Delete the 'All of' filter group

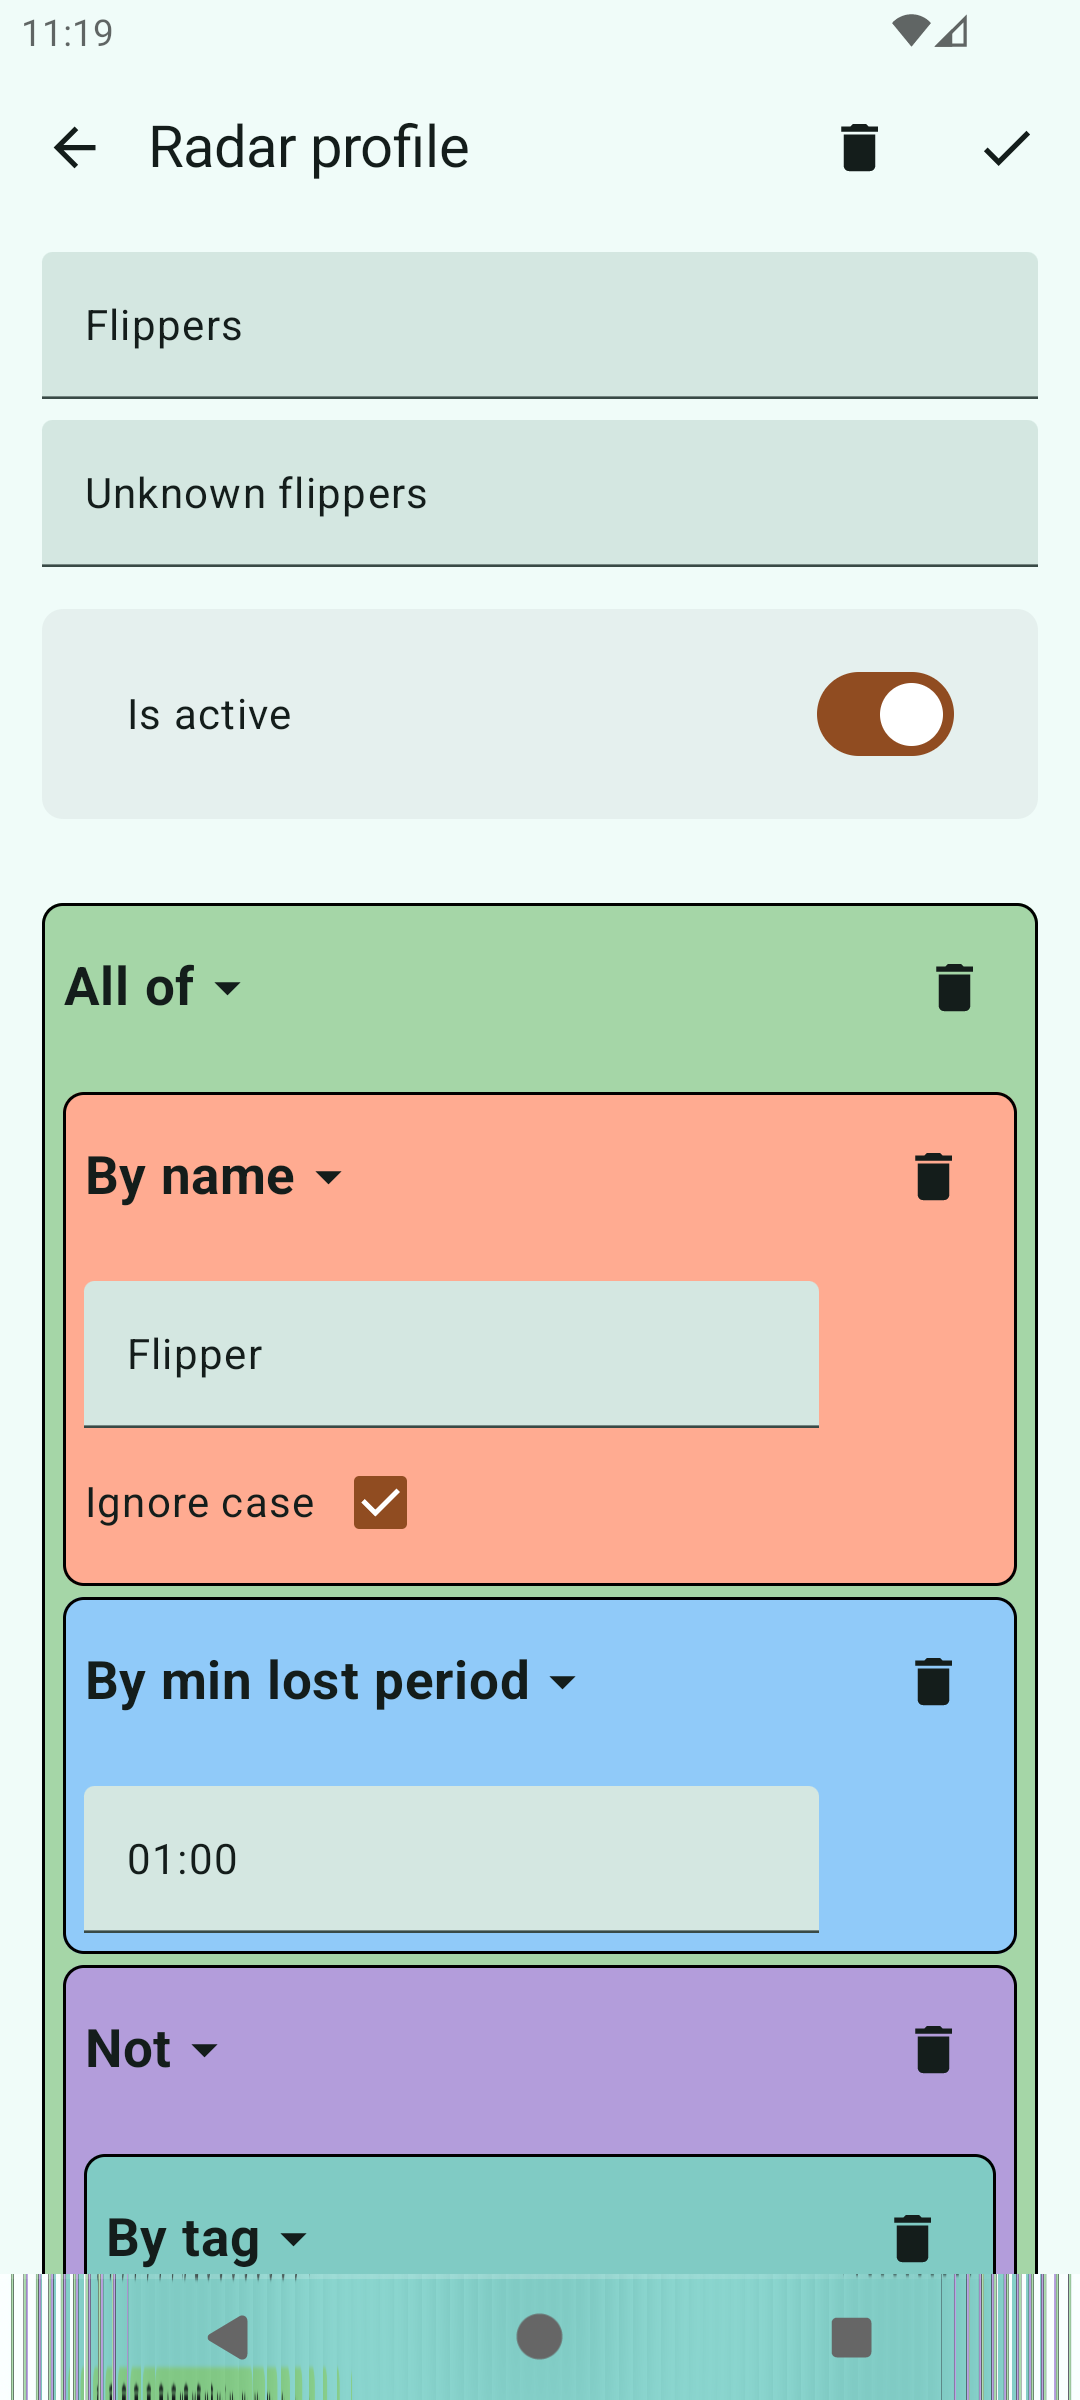pyautogui.click(x=954, y=988)
